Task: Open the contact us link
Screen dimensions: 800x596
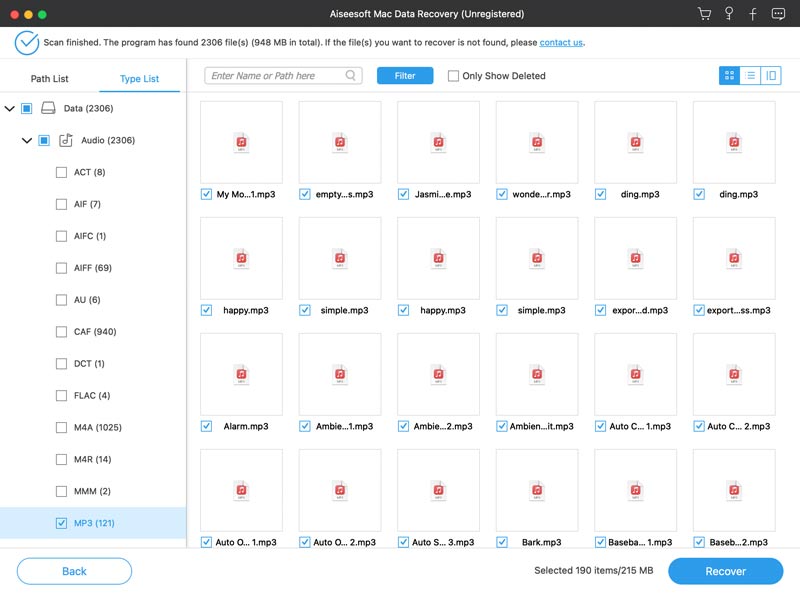Action: [561, 43]
